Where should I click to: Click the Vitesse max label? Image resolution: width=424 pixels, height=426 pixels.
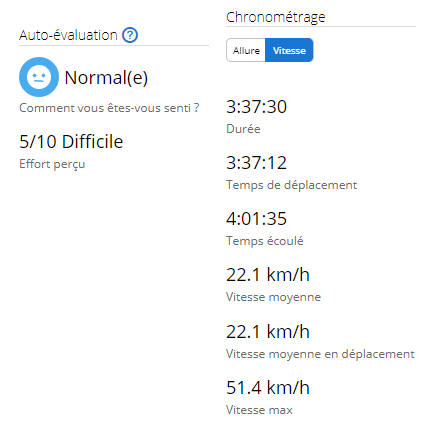(x=259, y=410)
